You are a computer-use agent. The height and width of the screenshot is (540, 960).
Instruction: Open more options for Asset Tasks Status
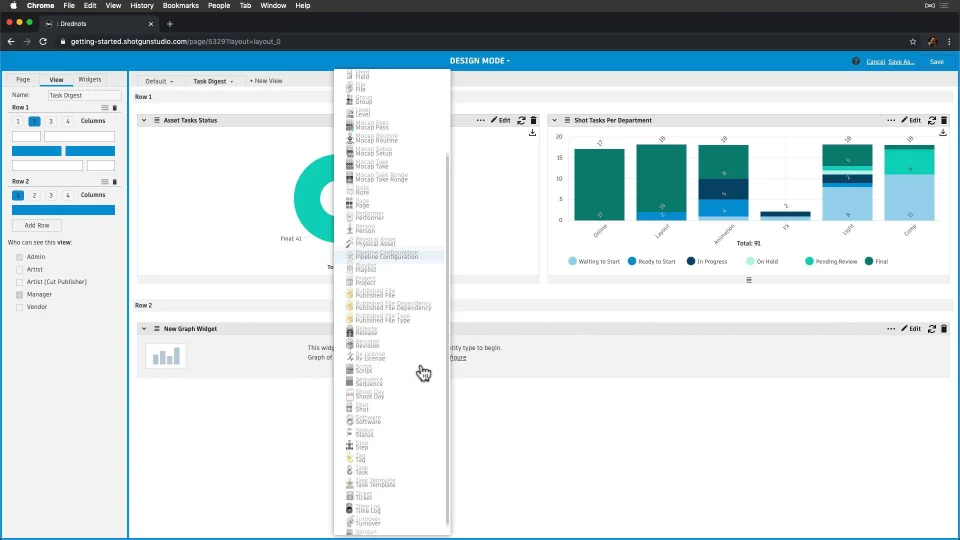pos(481,121)
